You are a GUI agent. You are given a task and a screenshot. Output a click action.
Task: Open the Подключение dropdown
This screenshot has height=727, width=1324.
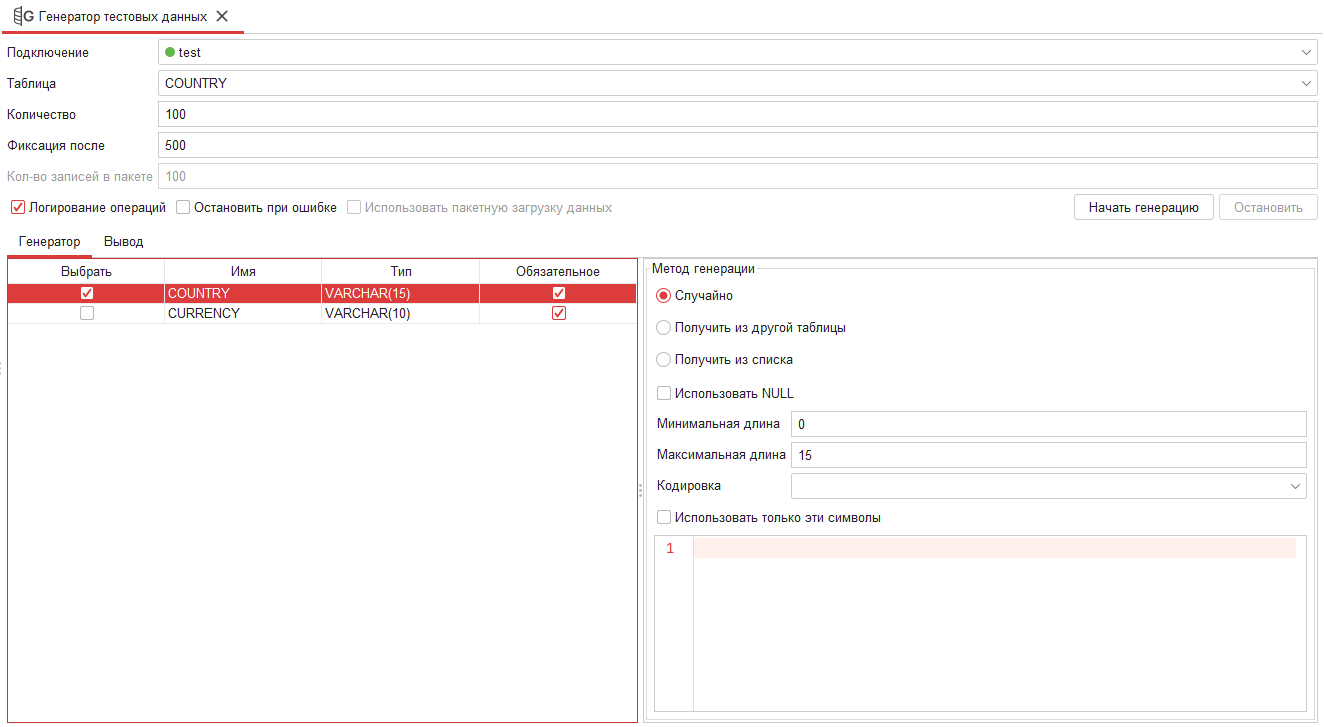tap(1306, 52)
